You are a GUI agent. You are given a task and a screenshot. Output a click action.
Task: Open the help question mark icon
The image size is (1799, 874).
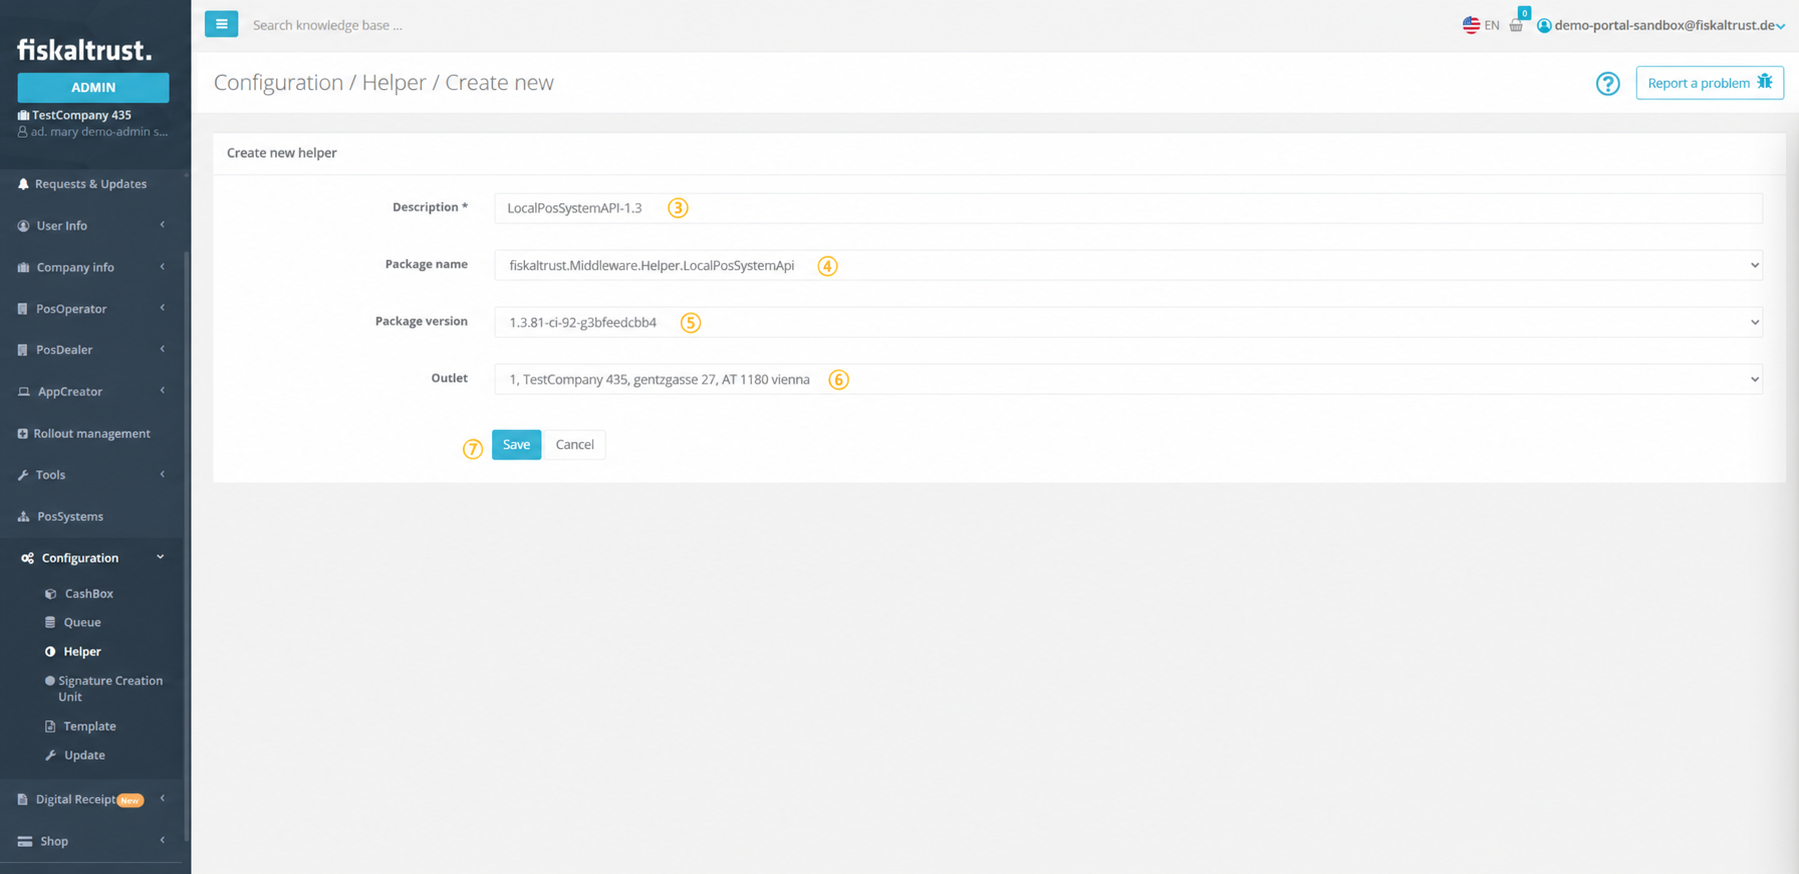(x=1607, y=83)
